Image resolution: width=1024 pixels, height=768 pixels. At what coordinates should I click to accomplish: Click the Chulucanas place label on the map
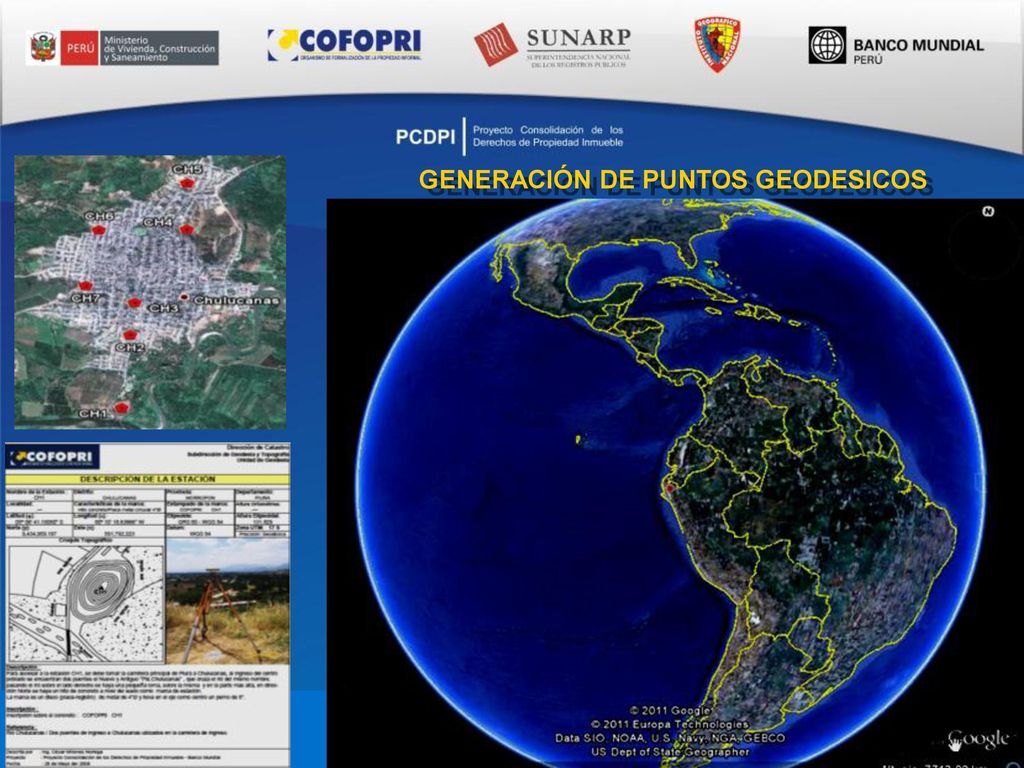click(236, 301)
